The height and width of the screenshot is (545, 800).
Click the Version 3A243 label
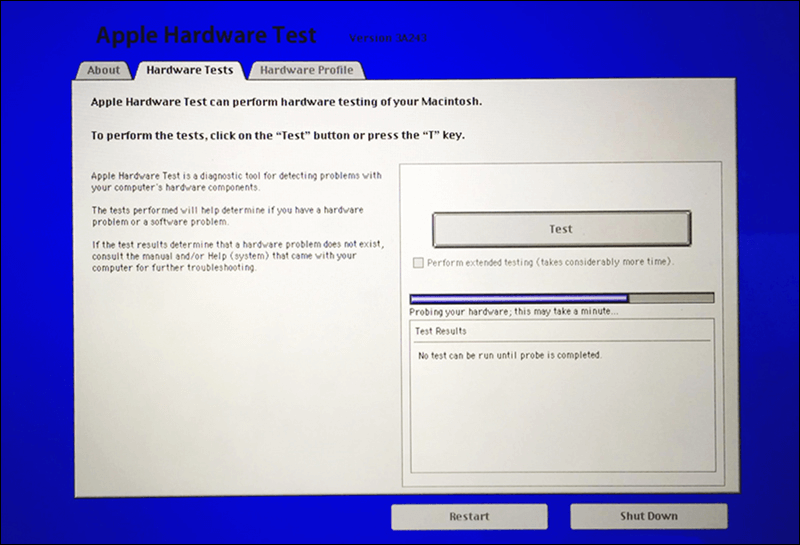[388, 38]
